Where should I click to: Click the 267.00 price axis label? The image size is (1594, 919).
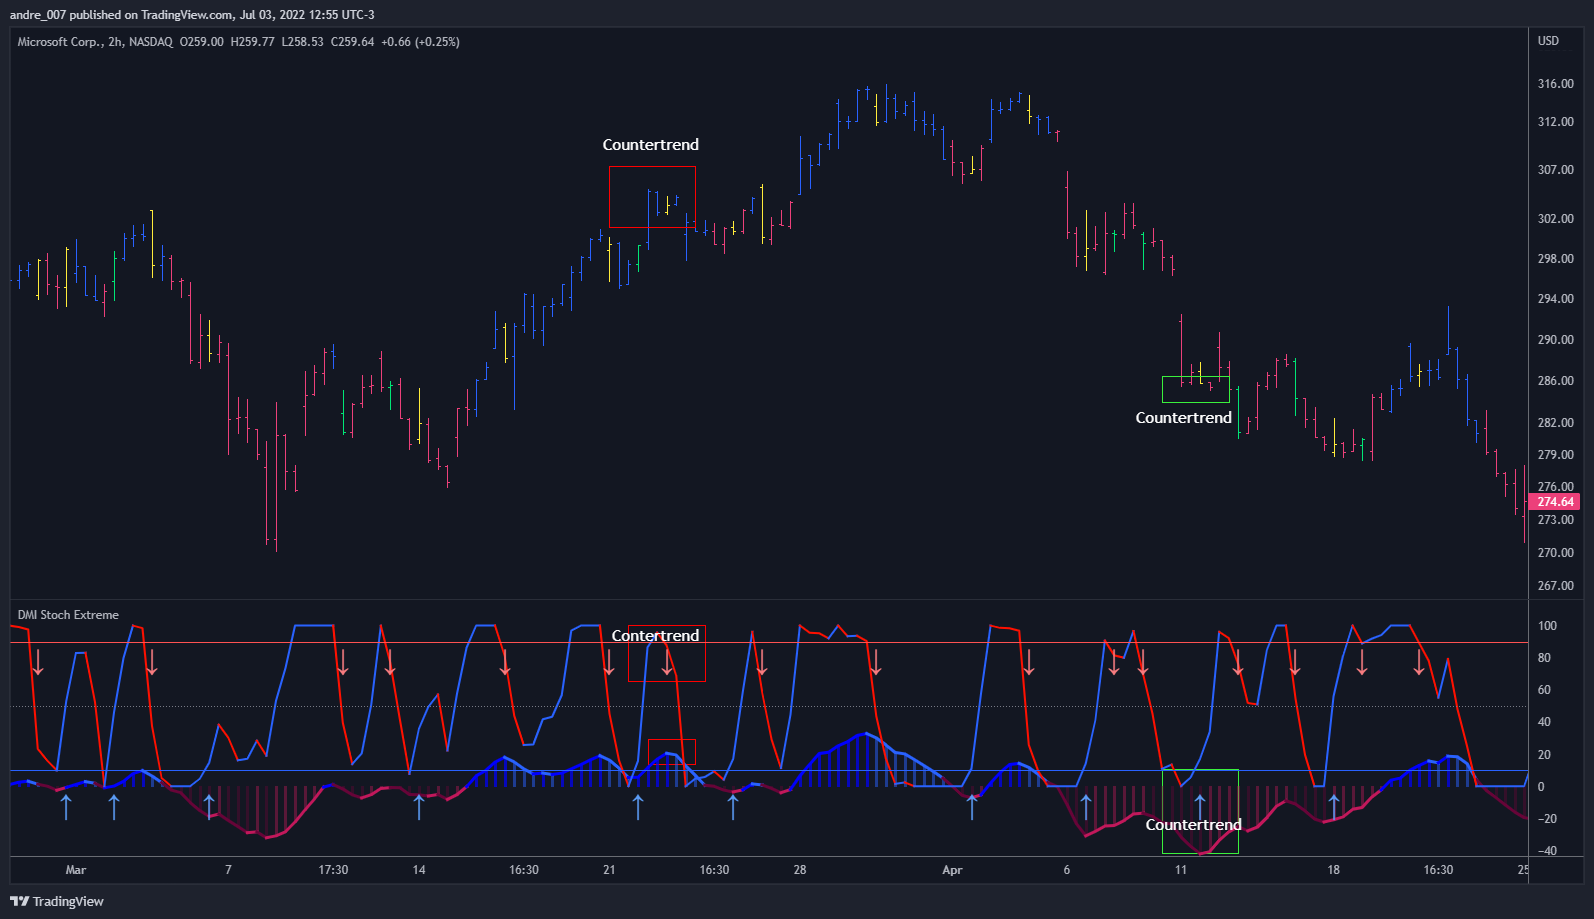pyautogui.click(x=1555, y=586)
